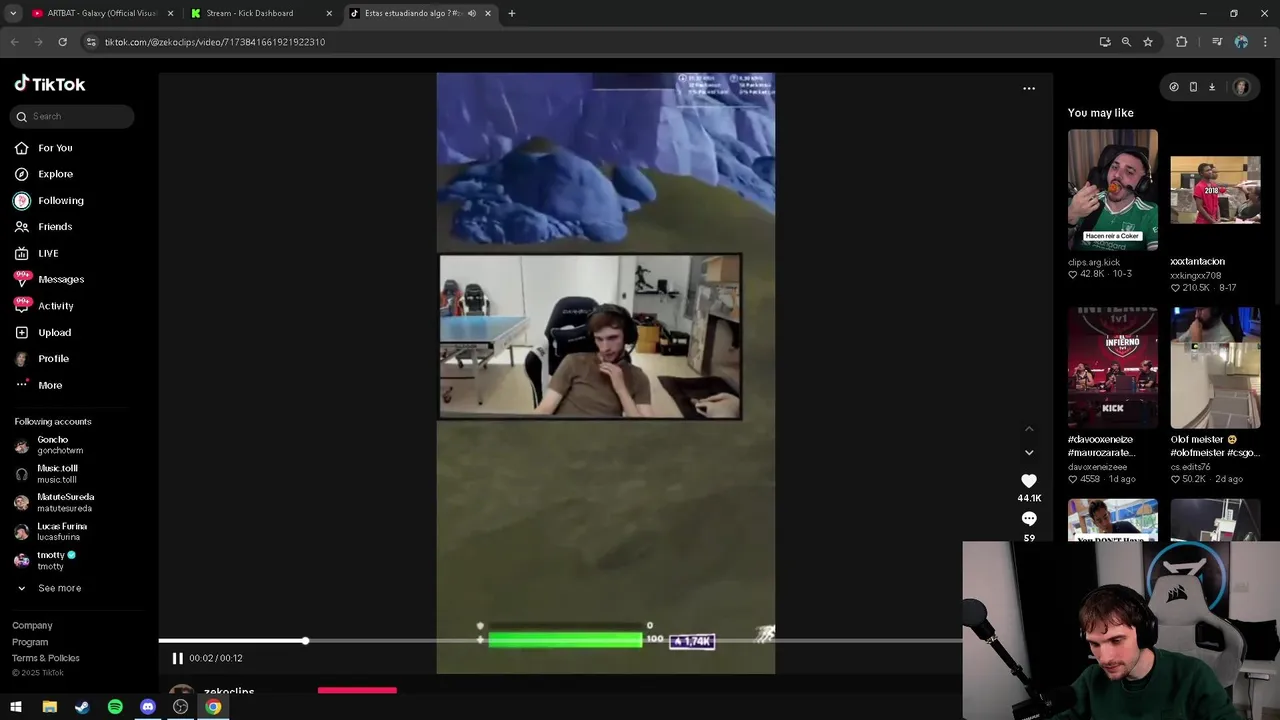Expand the Program footer section
1280x720 pixels.
[30, 642]
